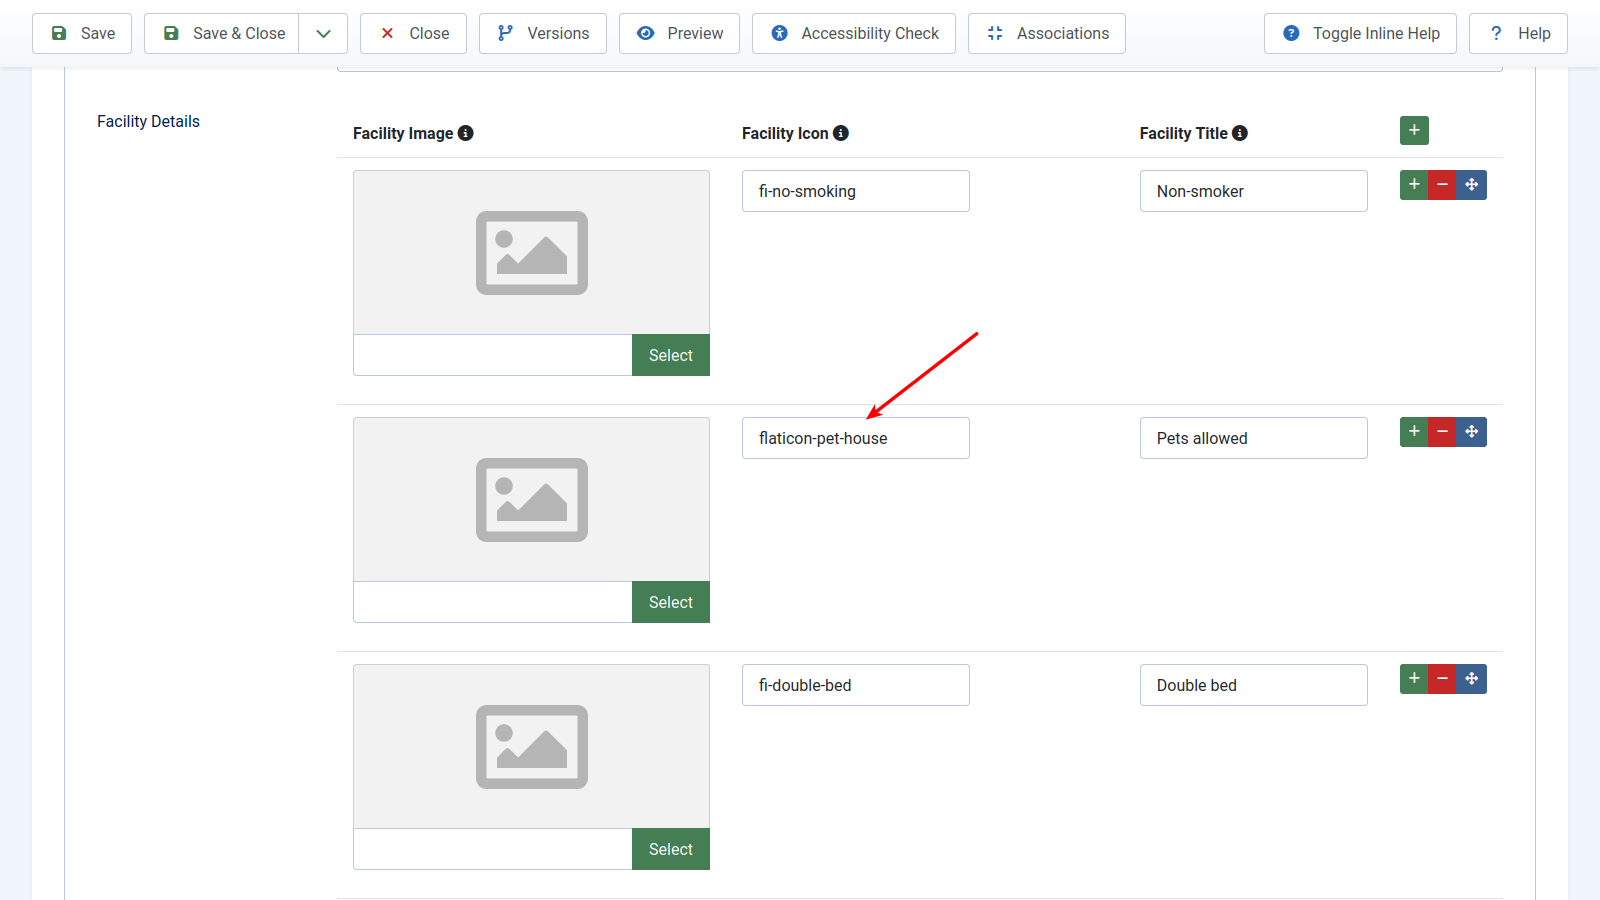Run the Accessibility Check
The image size is (1600, 900).
(x=853, y=34)
